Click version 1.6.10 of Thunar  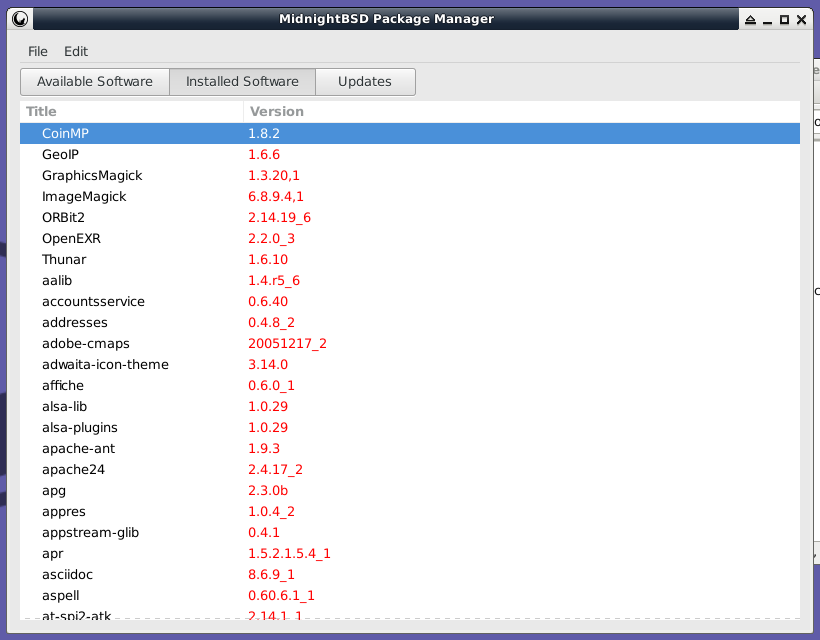pos(268,259)
